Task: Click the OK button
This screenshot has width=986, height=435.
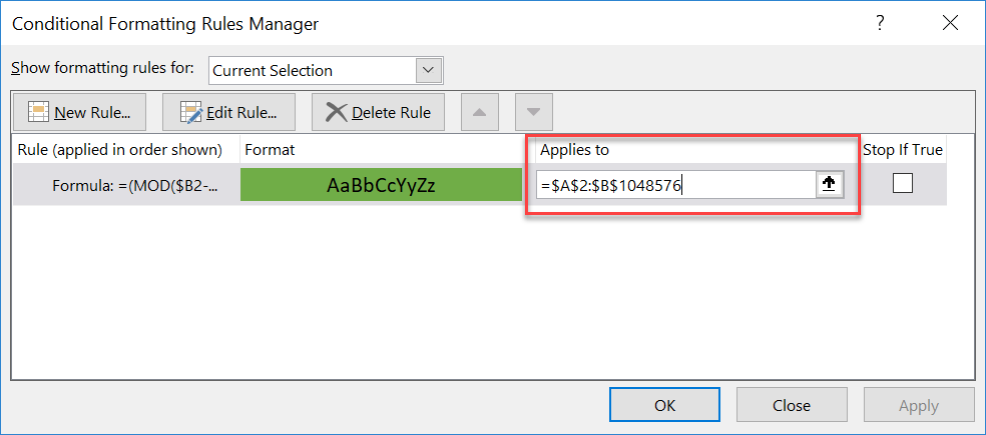Action: pyautogui.click(x=665, y=405)
